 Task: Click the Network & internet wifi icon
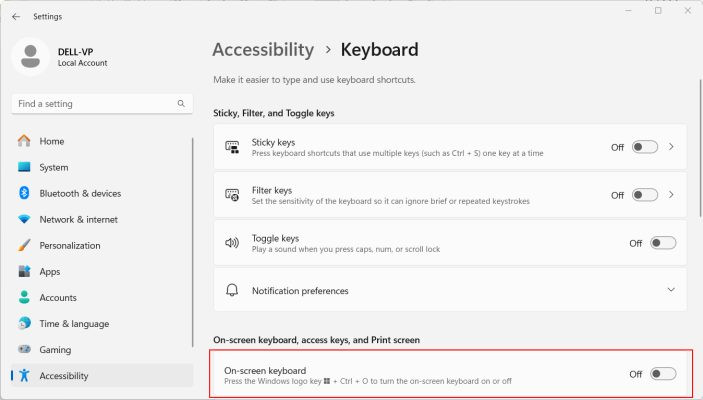coord(24,219)
